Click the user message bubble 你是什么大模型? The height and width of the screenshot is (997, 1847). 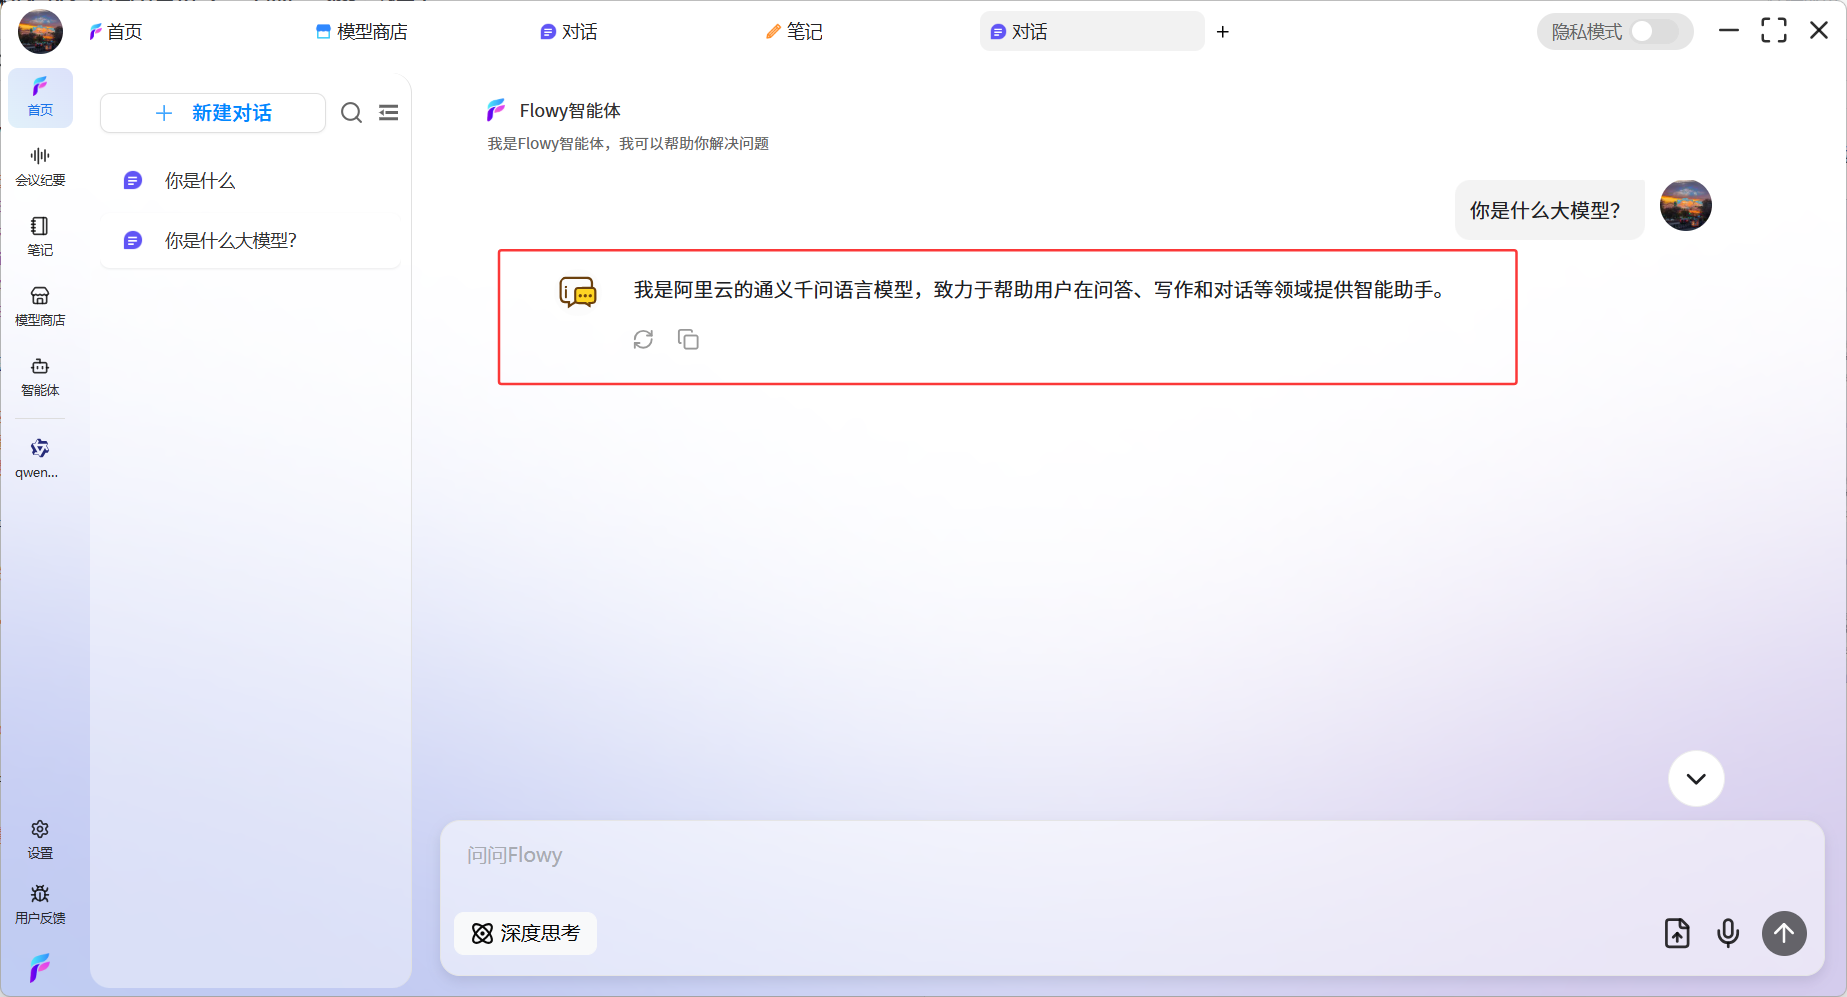pos(1549,210)
